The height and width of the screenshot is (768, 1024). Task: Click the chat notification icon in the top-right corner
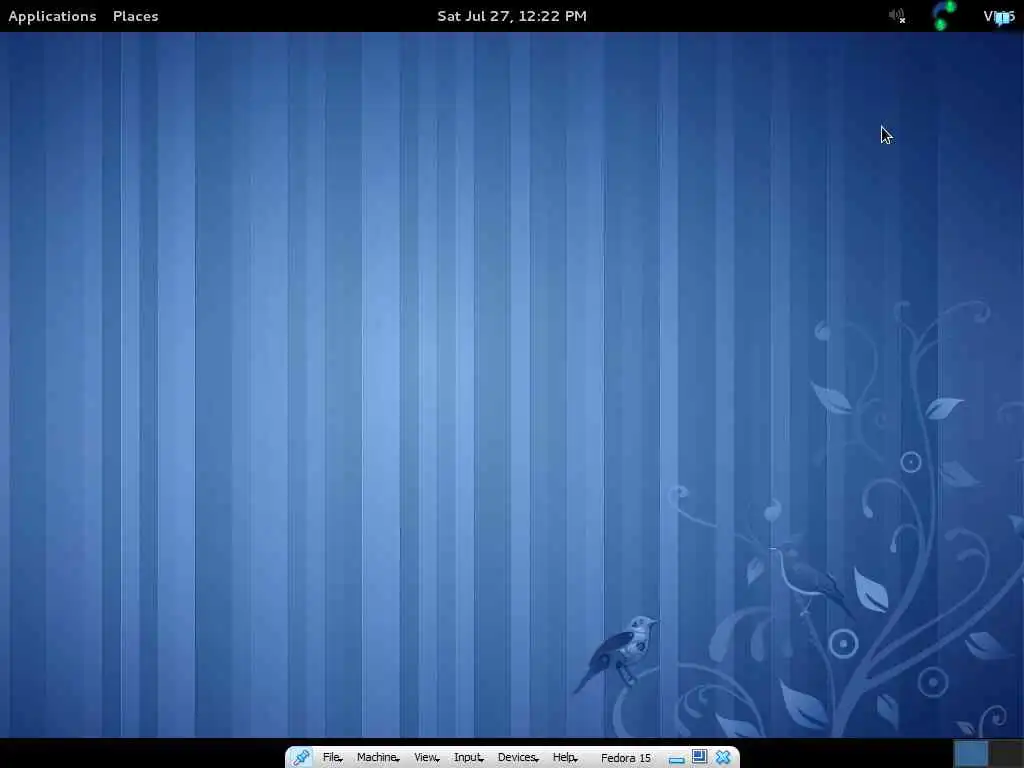tap(1002, 18)
